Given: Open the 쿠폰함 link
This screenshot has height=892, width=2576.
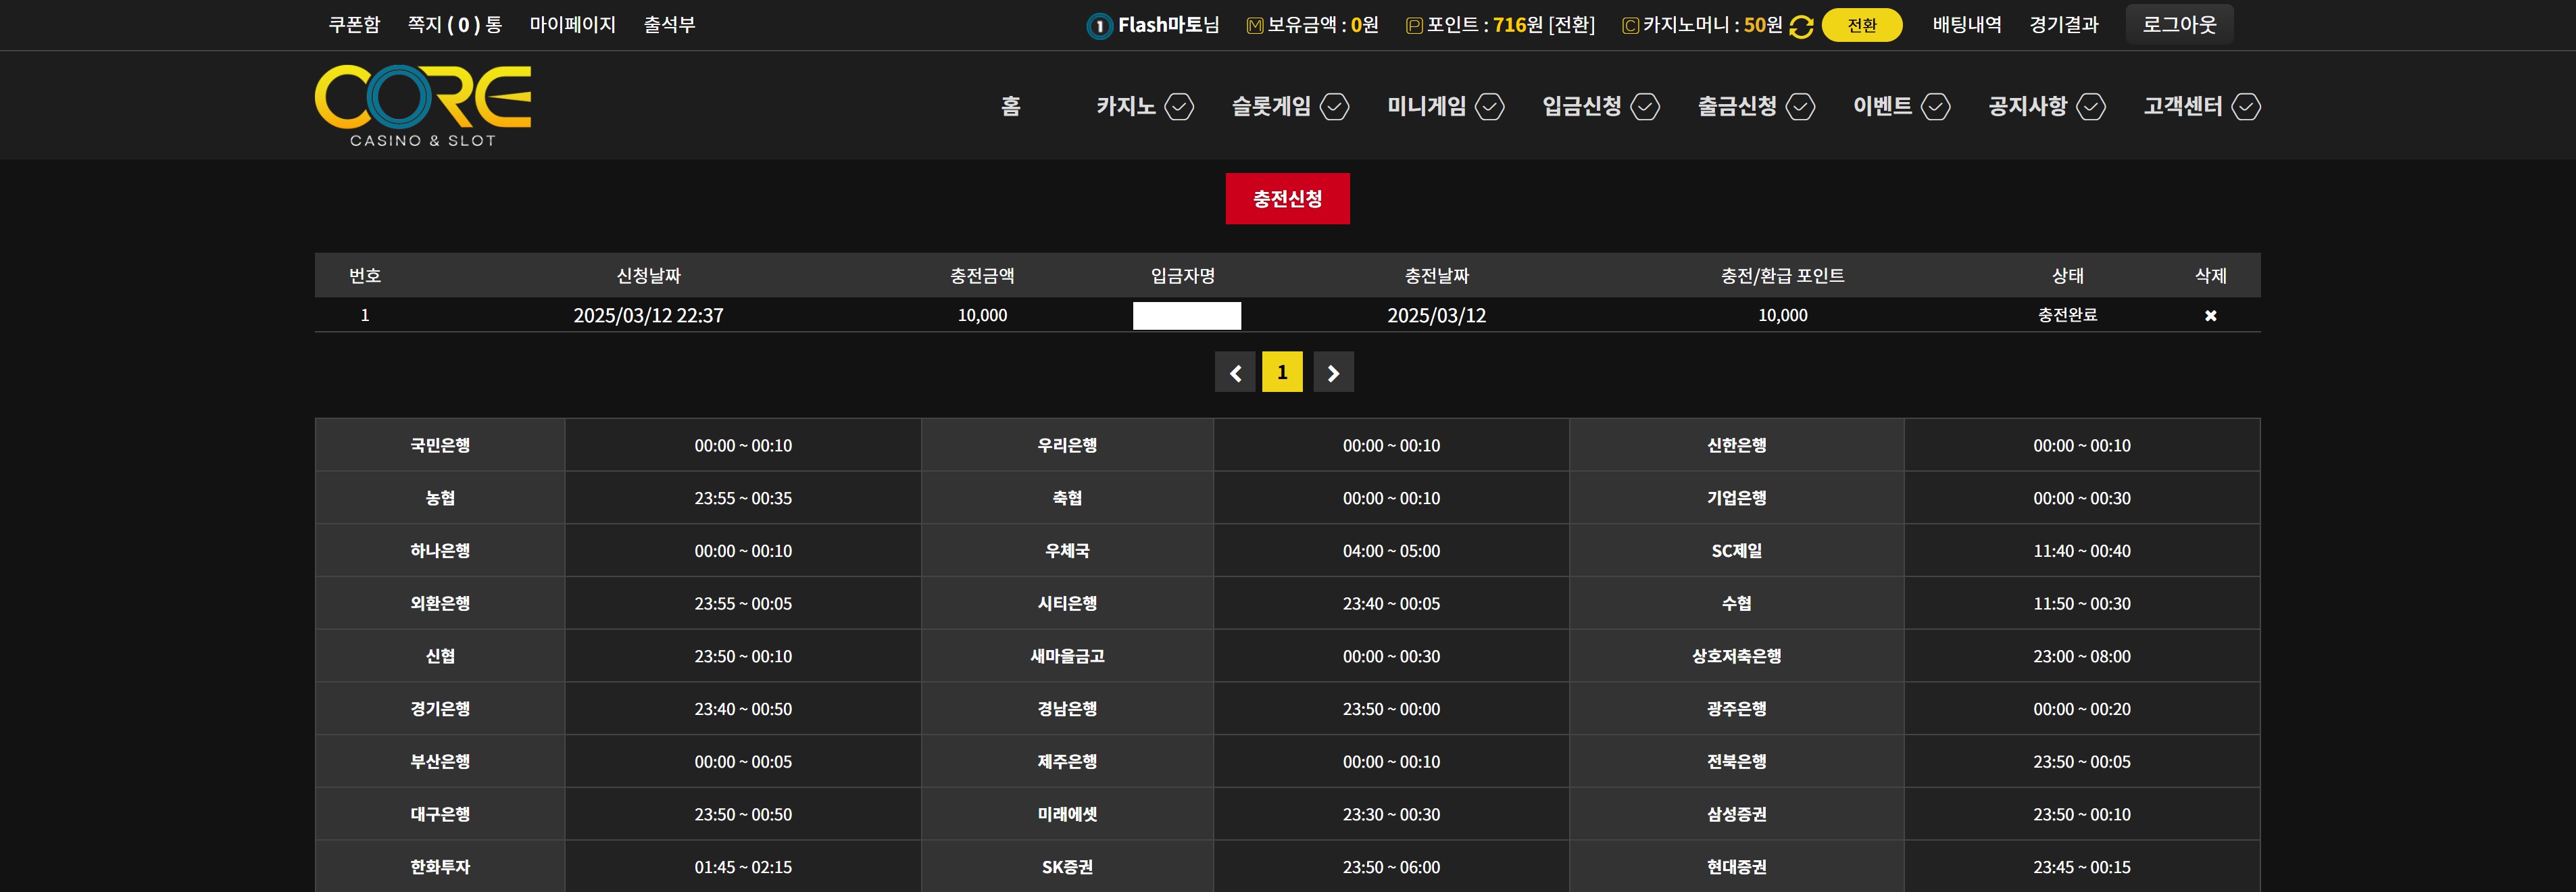Looking at the screenshot, I should pos(354,25).
